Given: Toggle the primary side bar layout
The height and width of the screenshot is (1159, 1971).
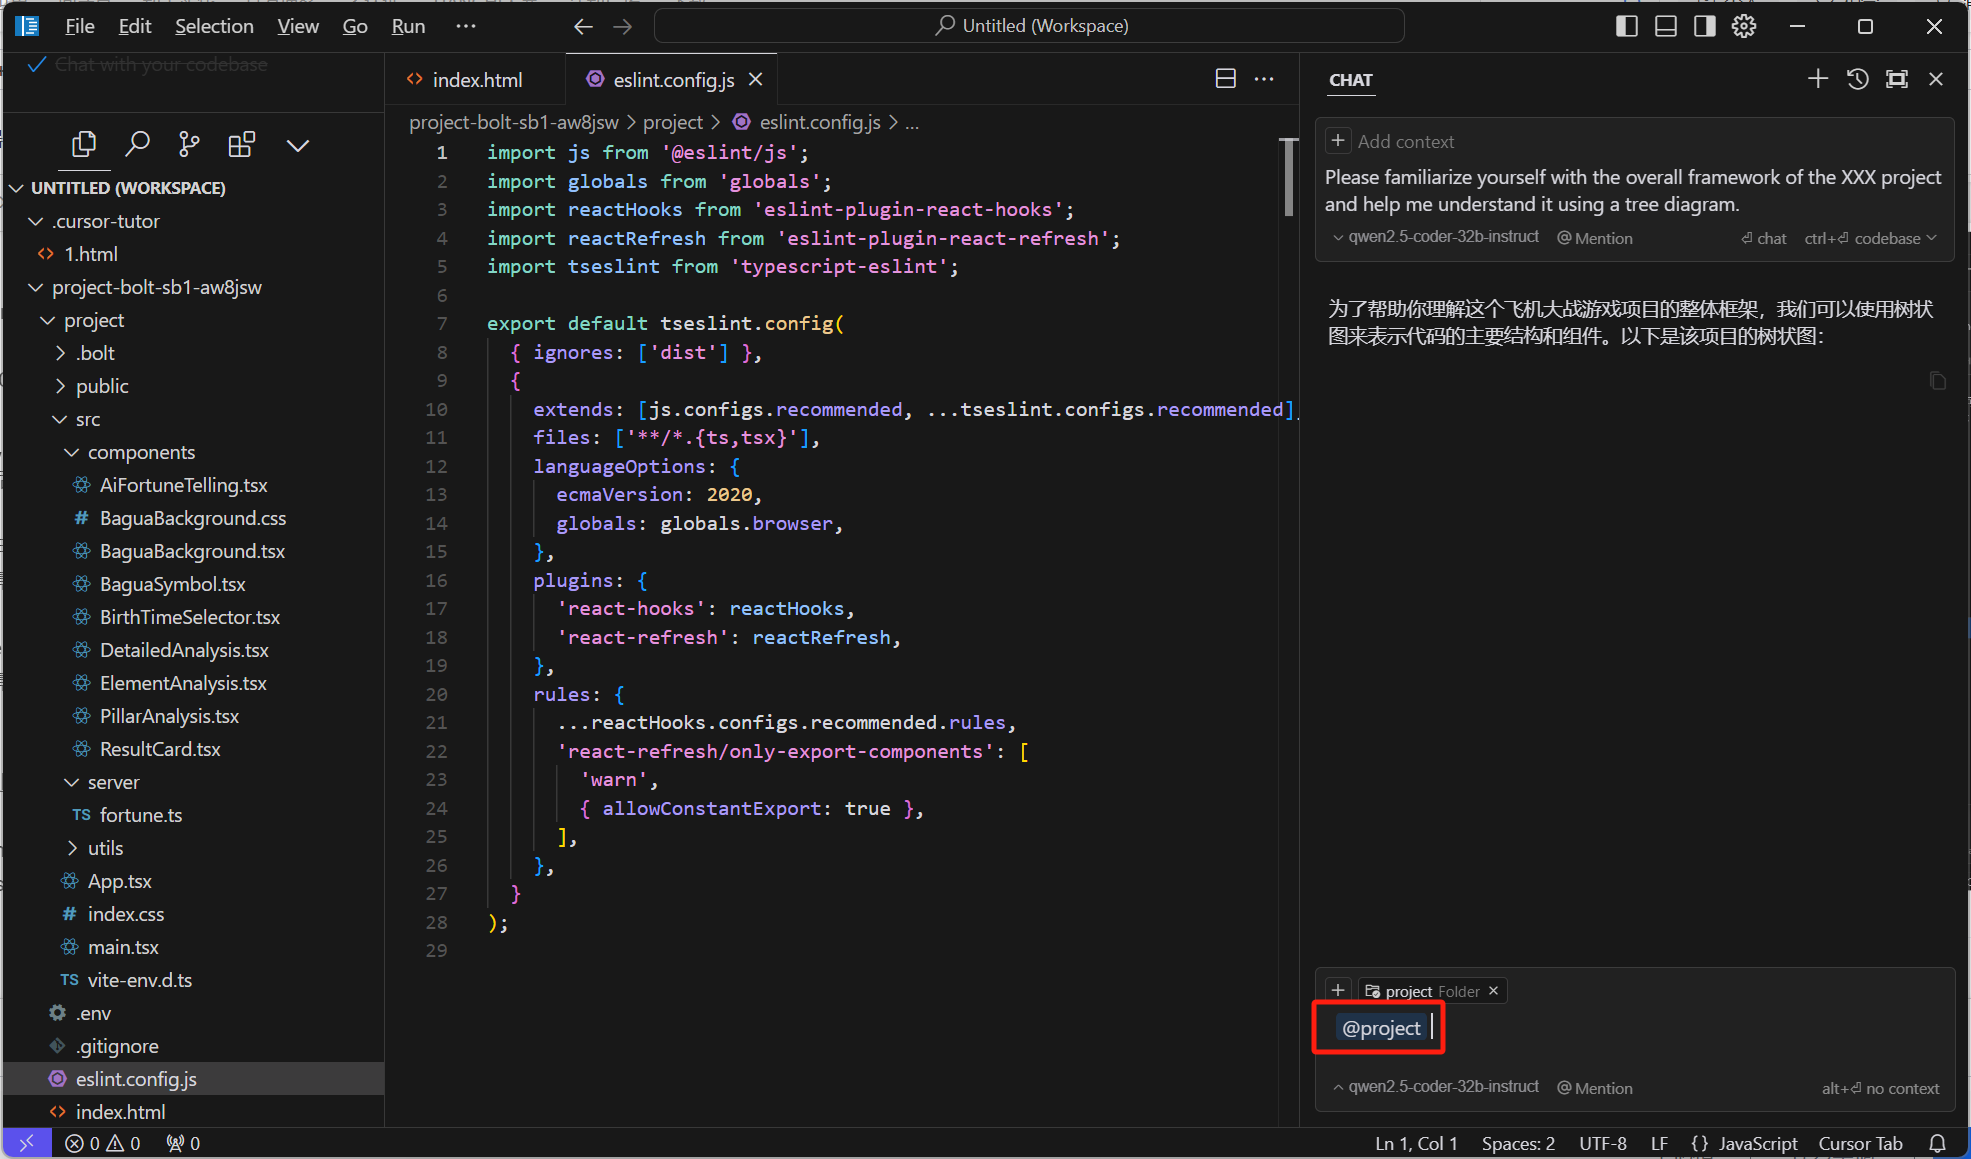Looking at the screenshot, I should pyautogui.click(x=1627, y=26).
